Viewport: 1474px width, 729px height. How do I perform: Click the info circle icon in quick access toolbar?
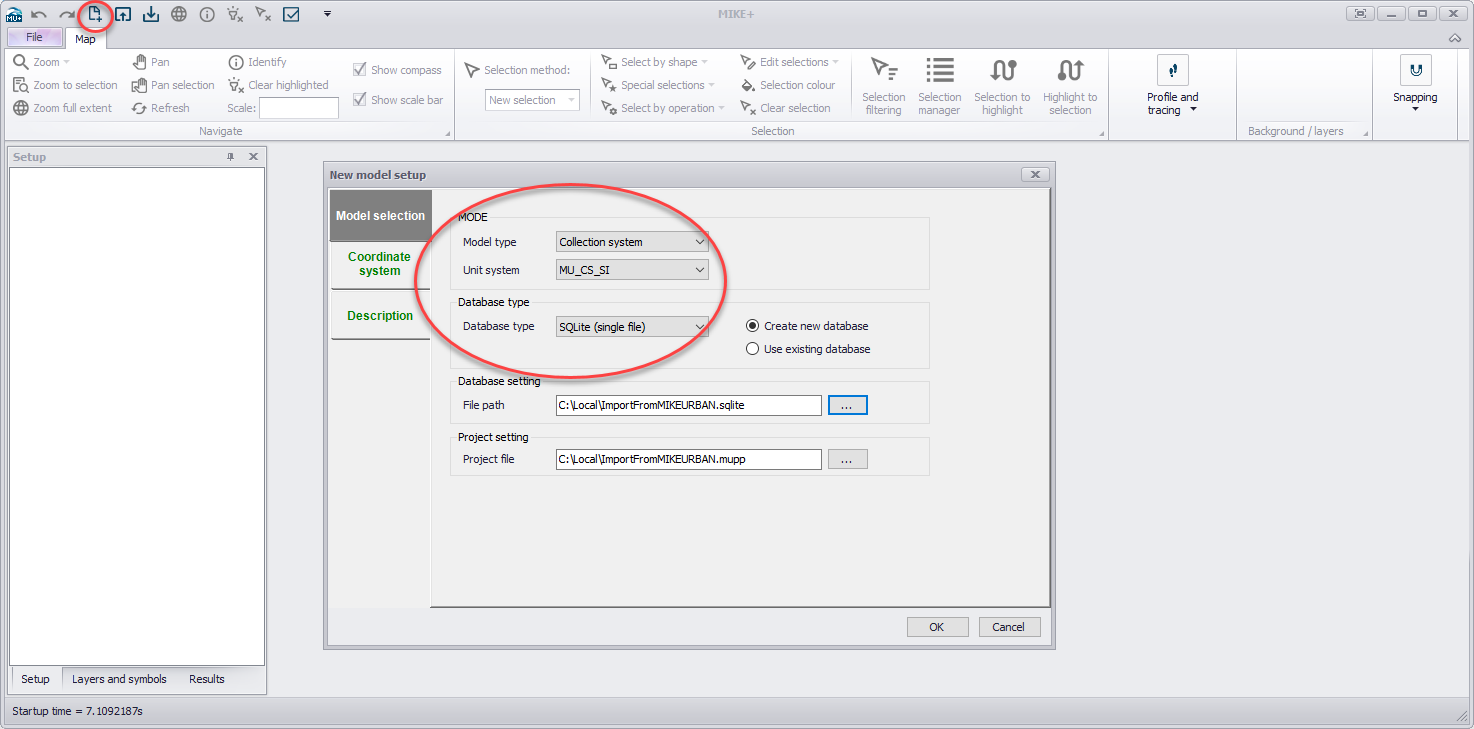[207, 14]
